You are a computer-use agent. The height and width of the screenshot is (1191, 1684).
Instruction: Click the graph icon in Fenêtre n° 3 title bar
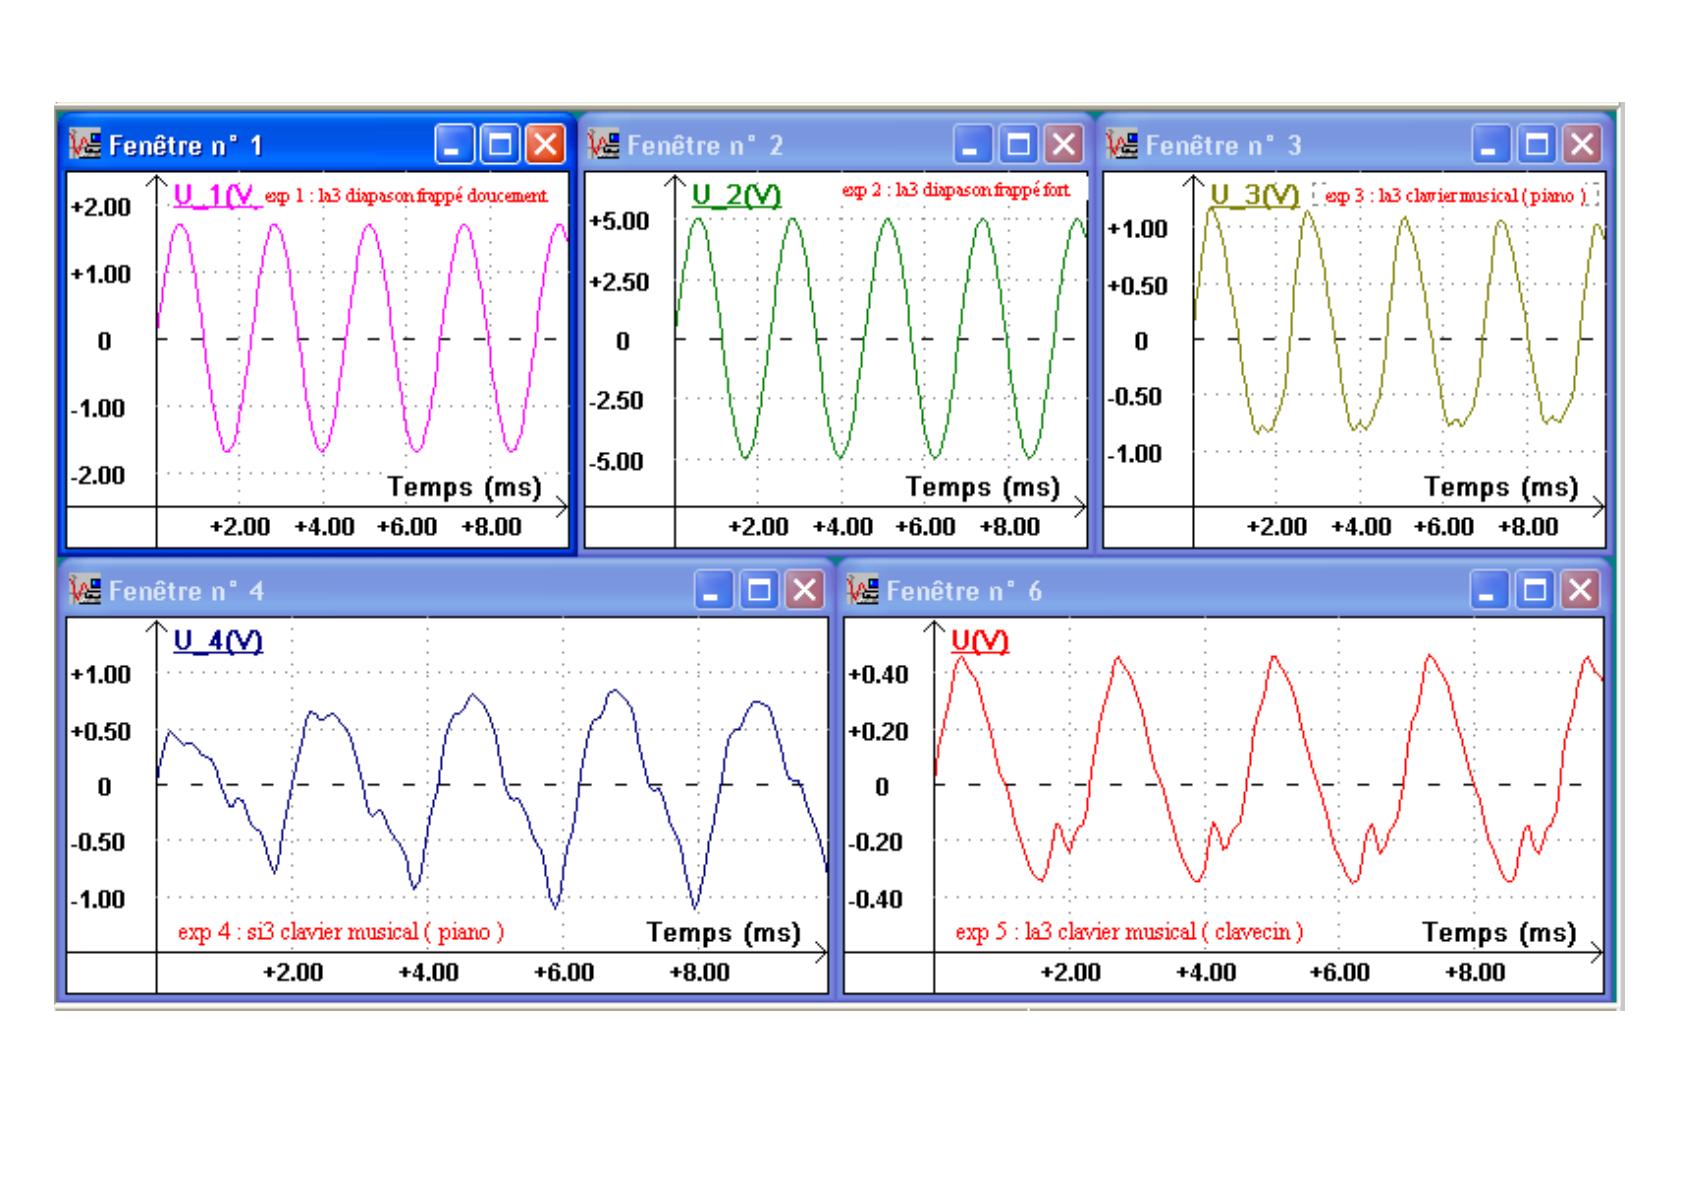(x=1122, y=145)
